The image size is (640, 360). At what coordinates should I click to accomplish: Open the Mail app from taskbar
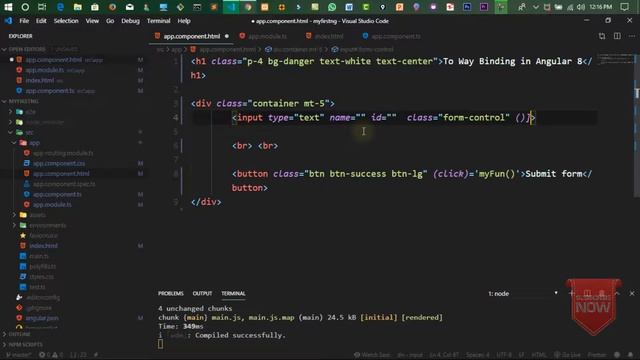pos(129,7)
